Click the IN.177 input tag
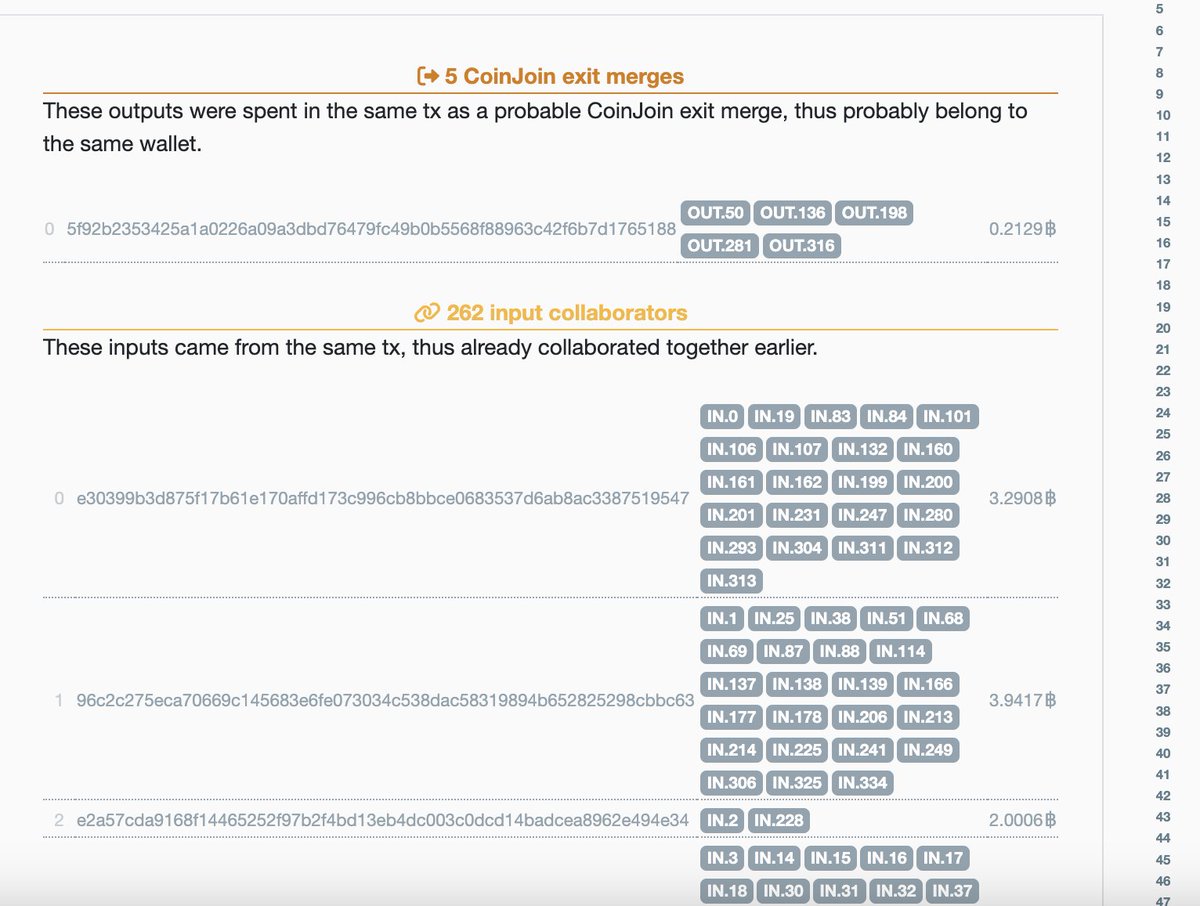This screenshot has height=906, width=1200. [x=731, y=718]
